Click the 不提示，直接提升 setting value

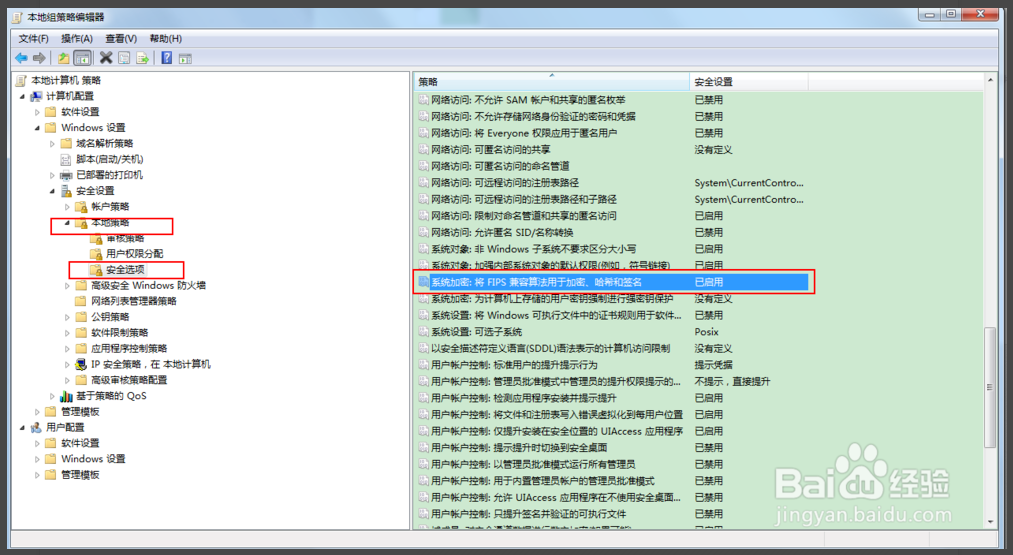pos(732,382)
